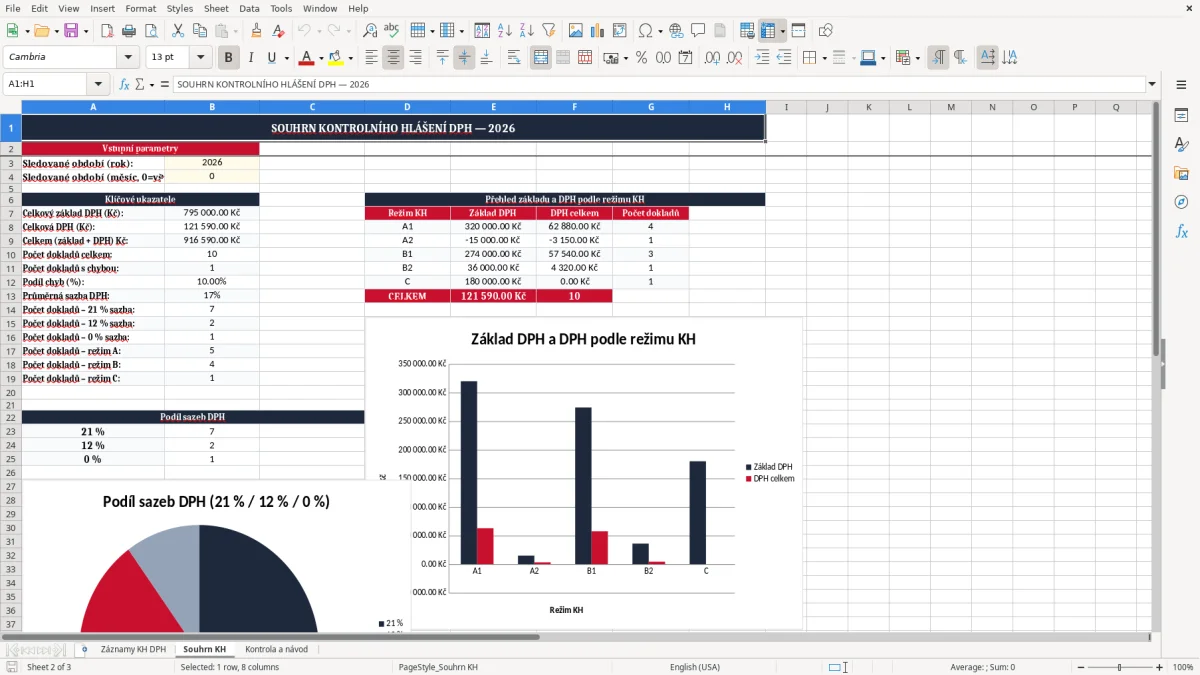This screenshot has height=675, width=1200.
Task: Toggle underline formatting
Action: click(272, 58)
